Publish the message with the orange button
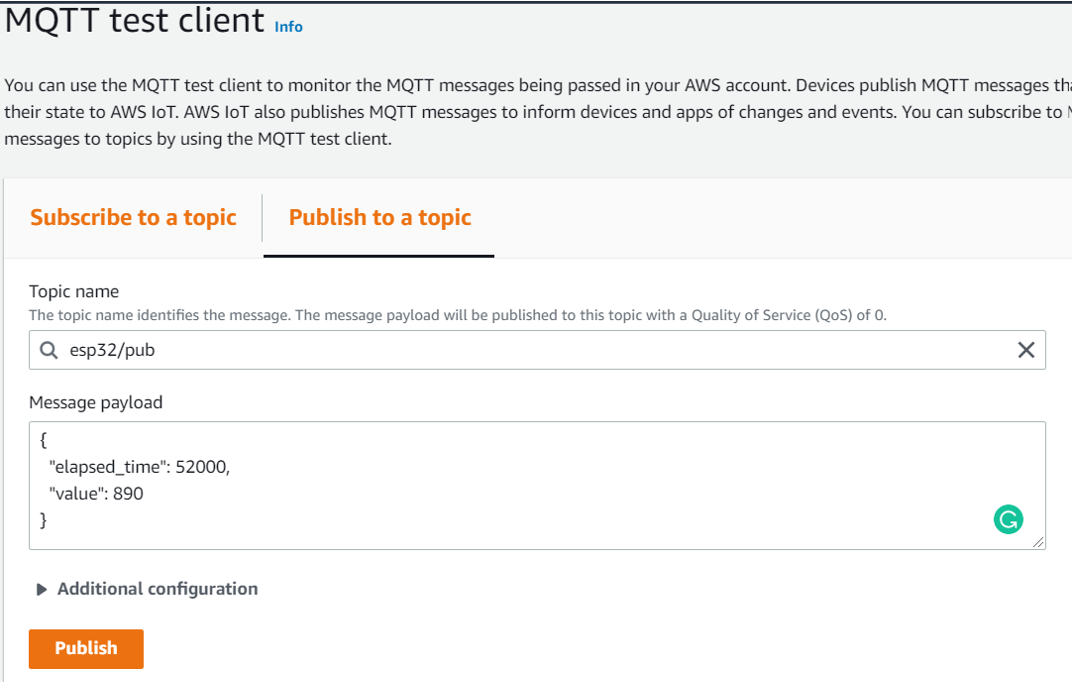 click(x=86, y=649)
